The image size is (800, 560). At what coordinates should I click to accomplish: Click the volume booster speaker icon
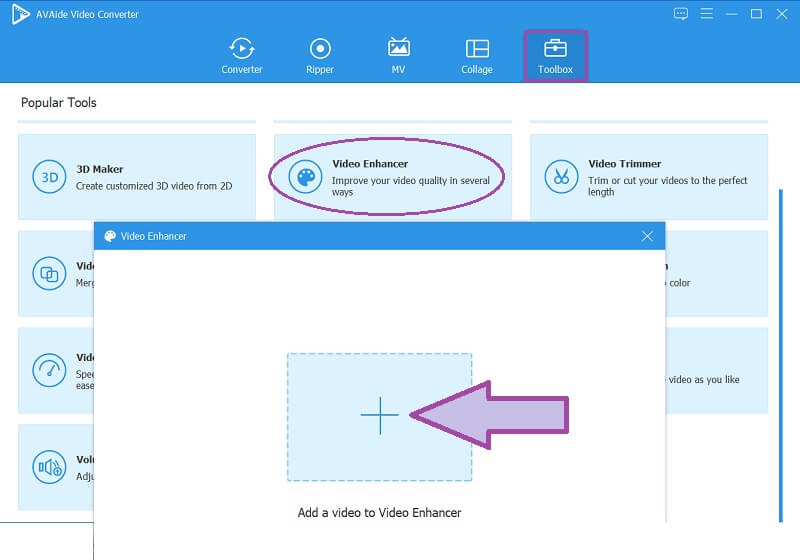[49, 467]
